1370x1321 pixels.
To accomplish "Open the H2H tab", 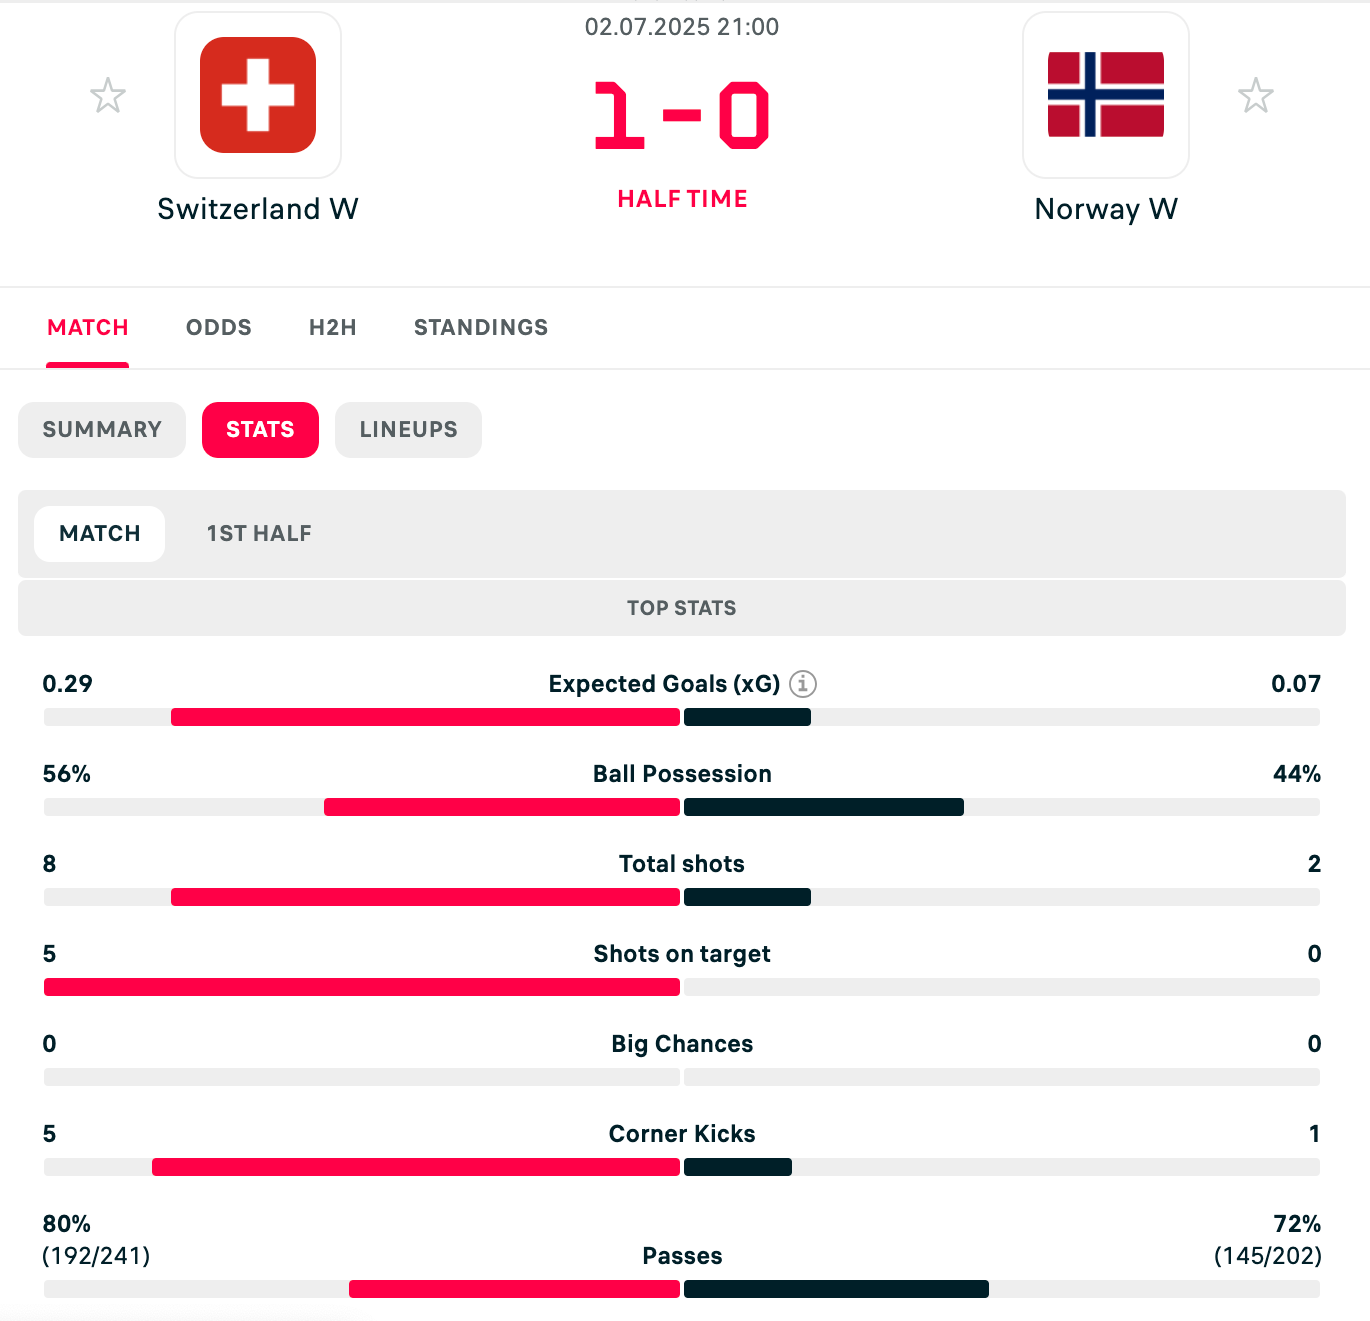I will 332,327.
